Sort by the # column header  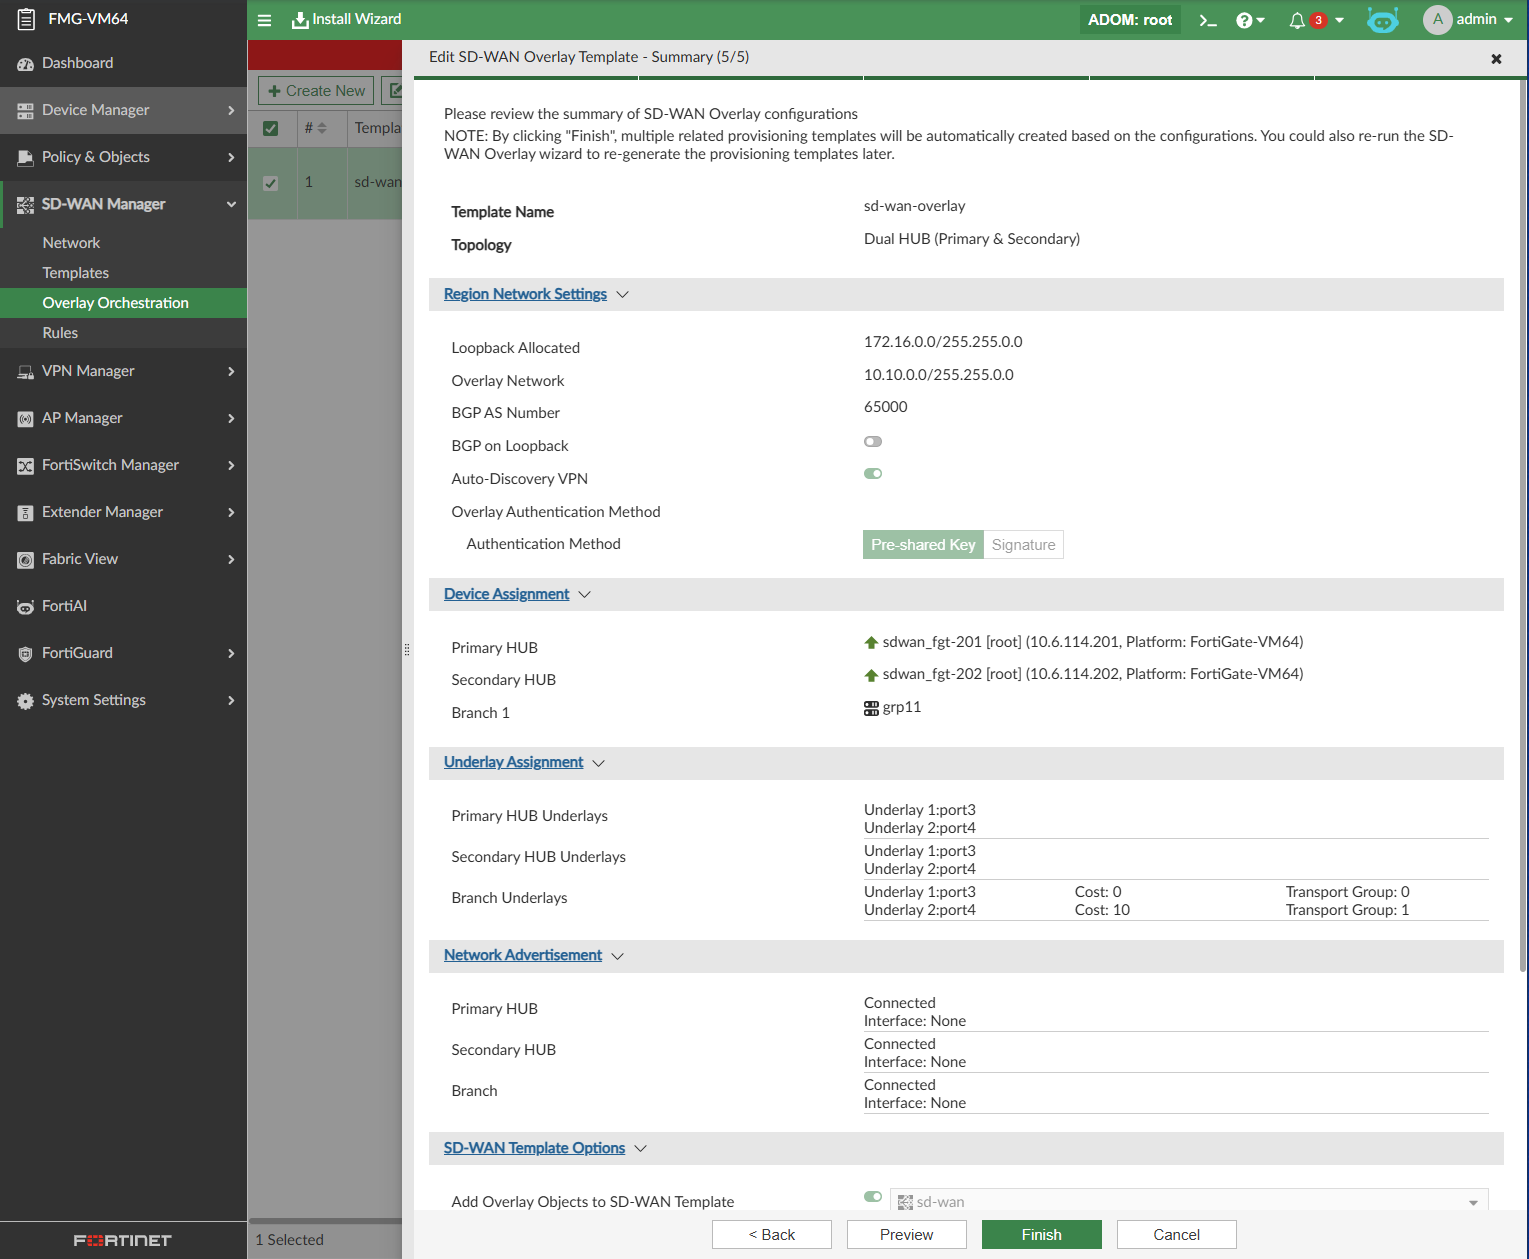(x=315, y=128)
